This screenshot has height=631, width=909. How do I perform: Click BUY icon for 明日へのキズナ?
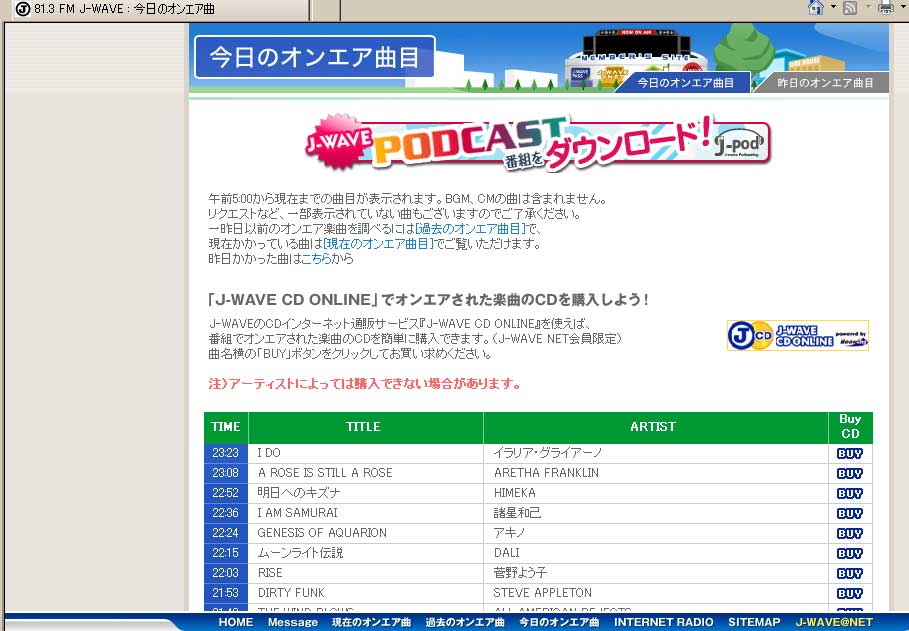849,494
